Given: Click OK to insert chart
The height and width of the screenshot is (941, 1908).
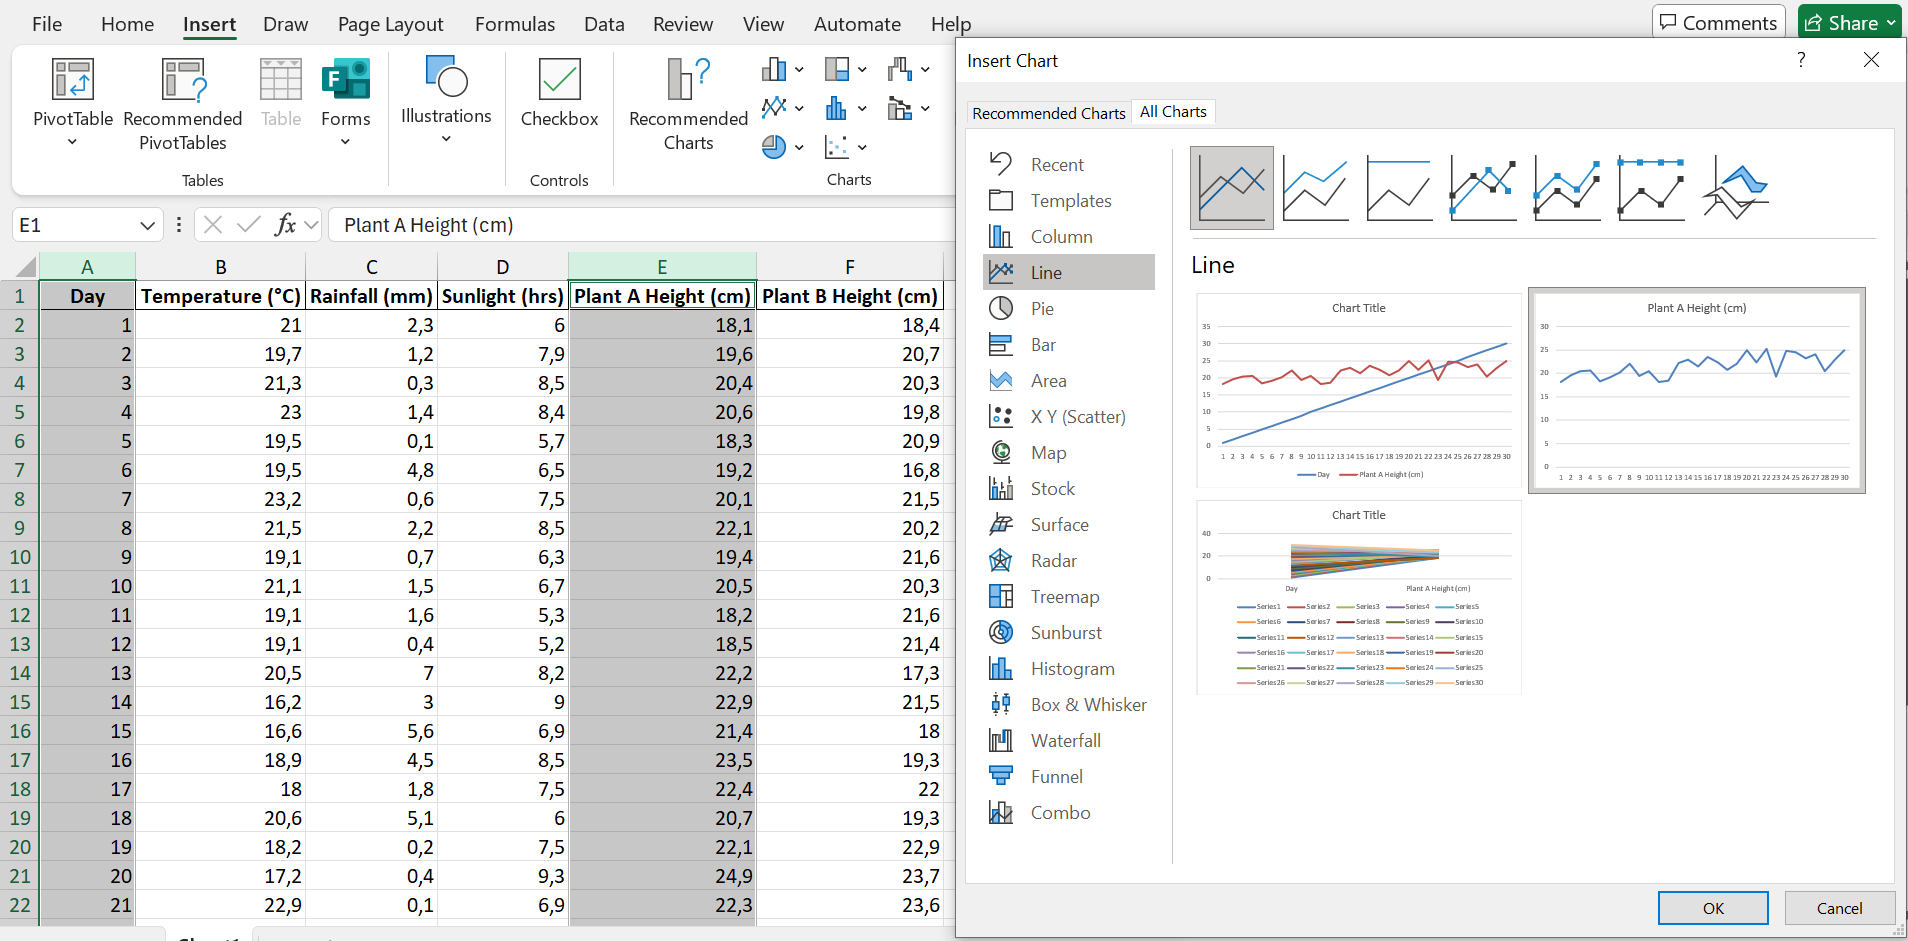Looking at the screenshot, I should (x=1713, y=908).
